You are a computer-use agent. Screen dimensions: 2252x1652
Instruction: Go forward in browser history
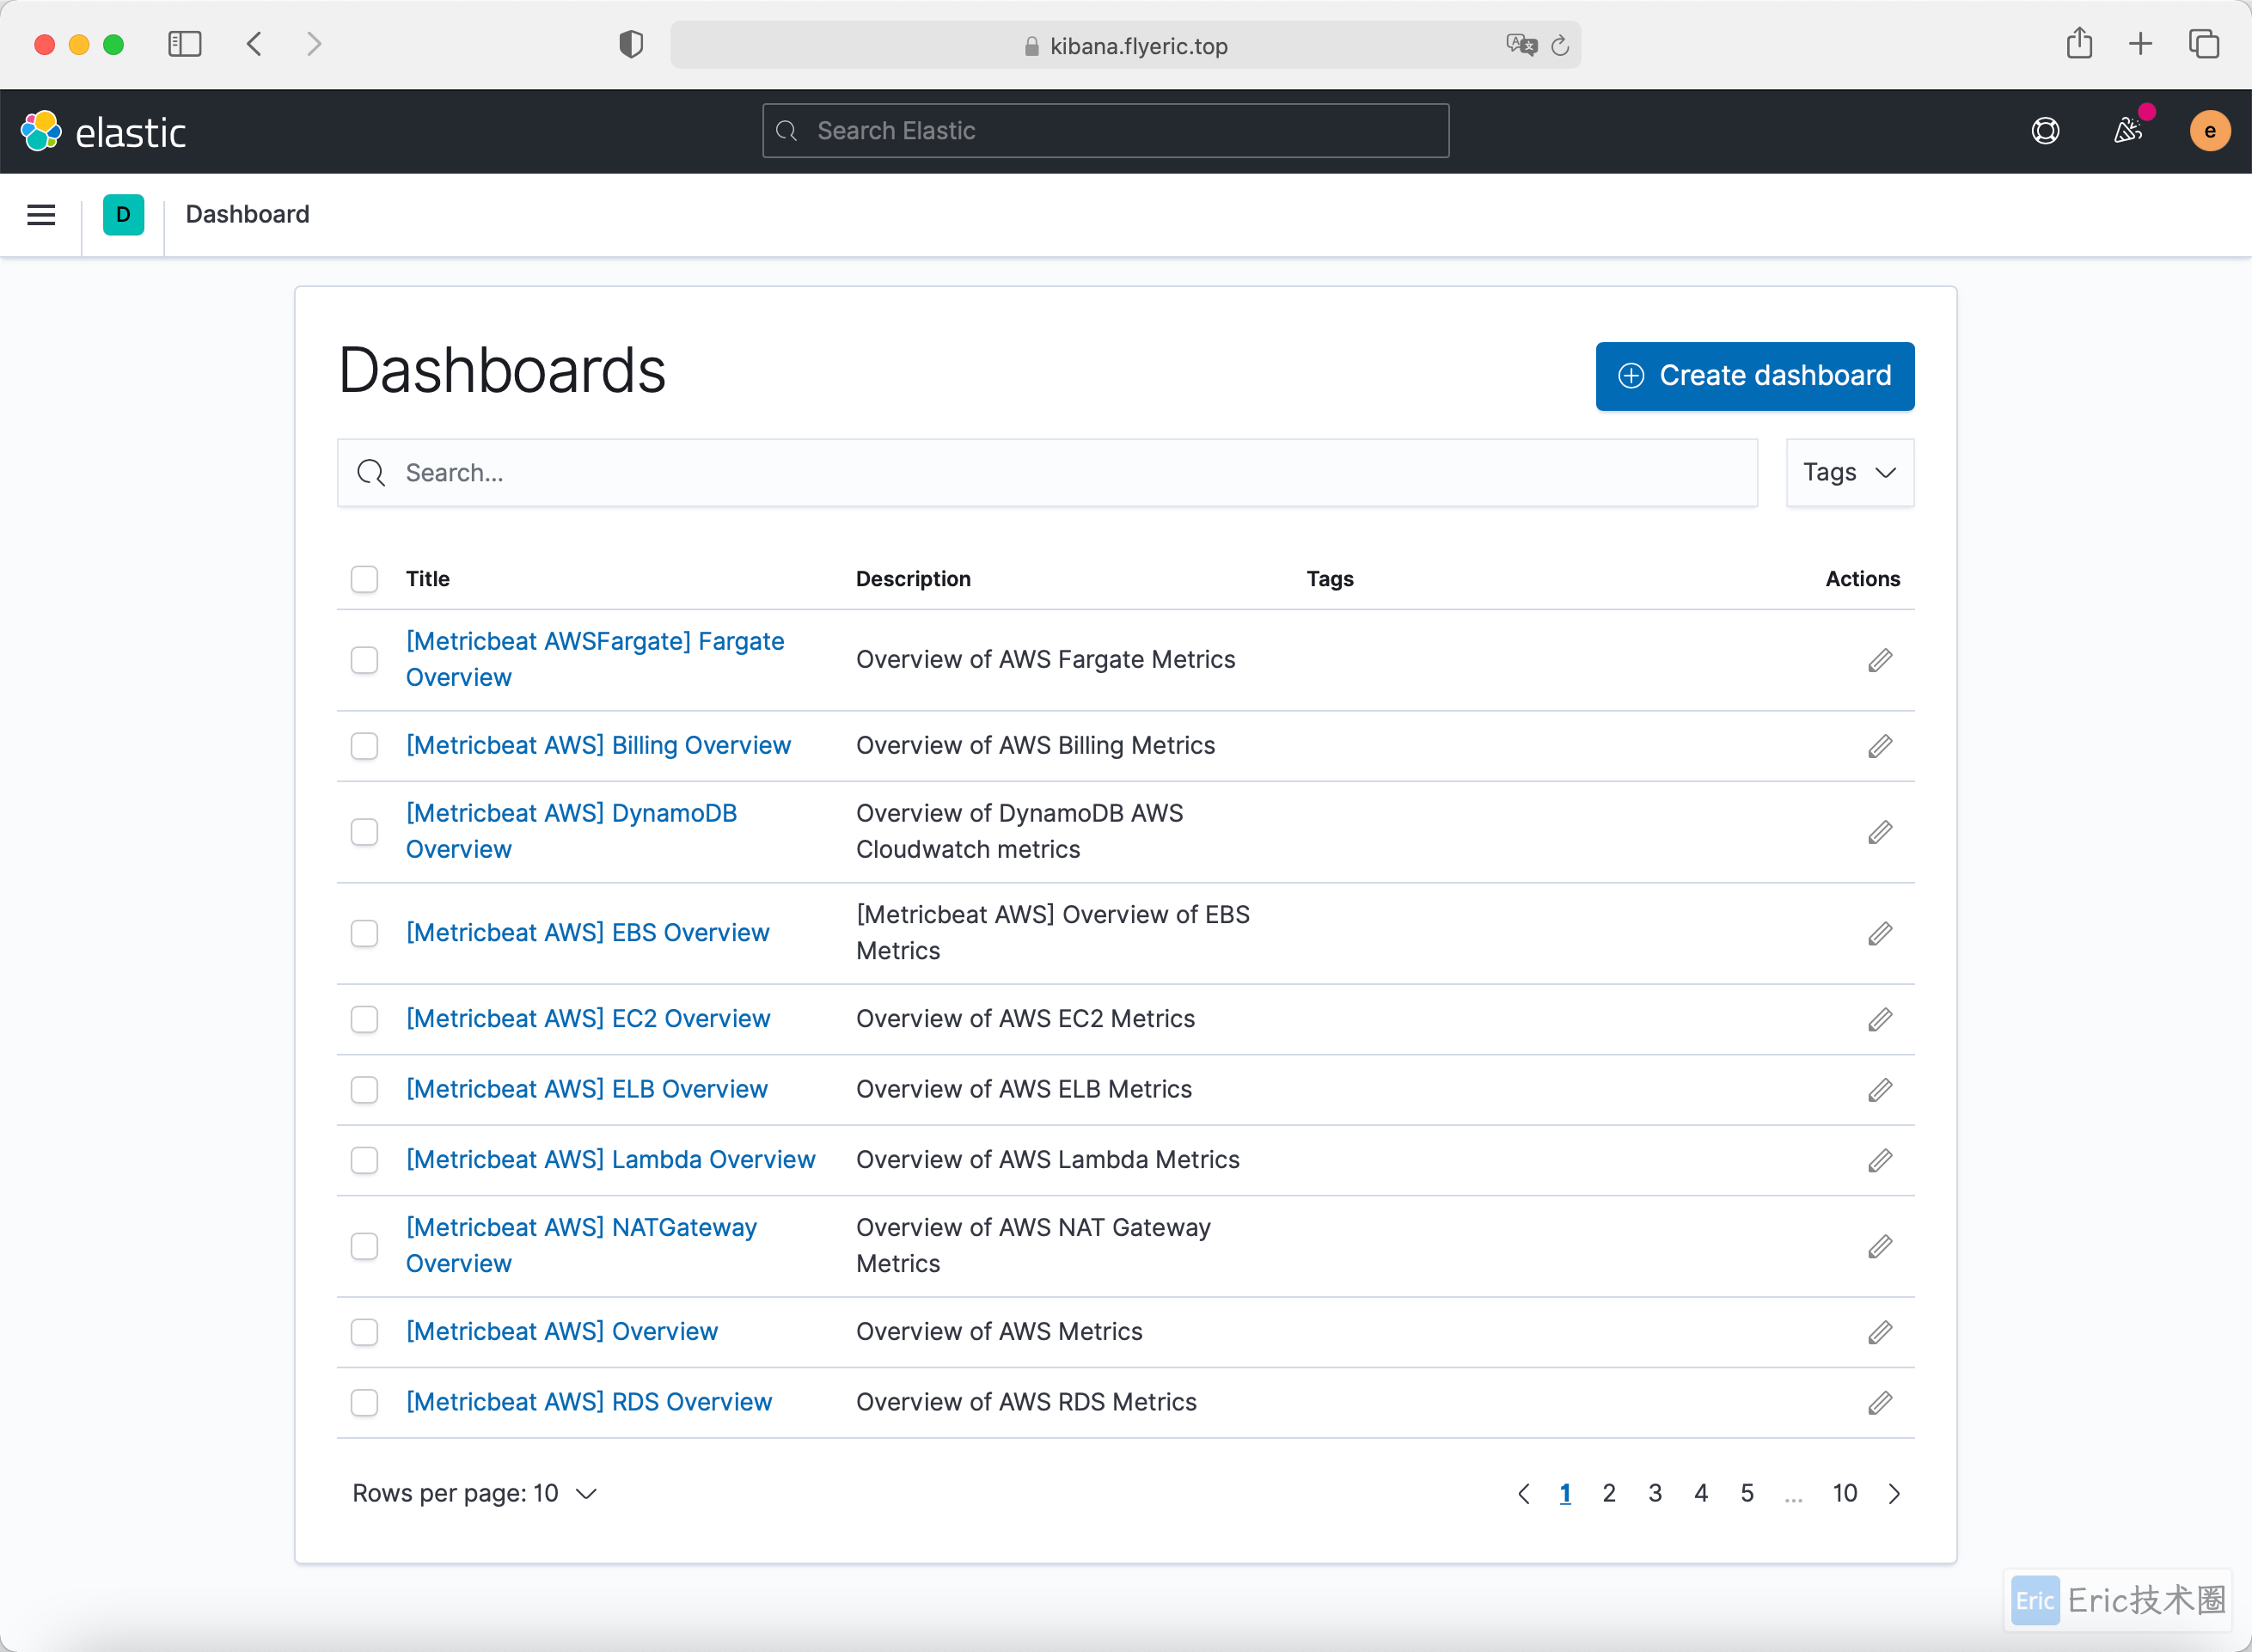tap(314, 44)
